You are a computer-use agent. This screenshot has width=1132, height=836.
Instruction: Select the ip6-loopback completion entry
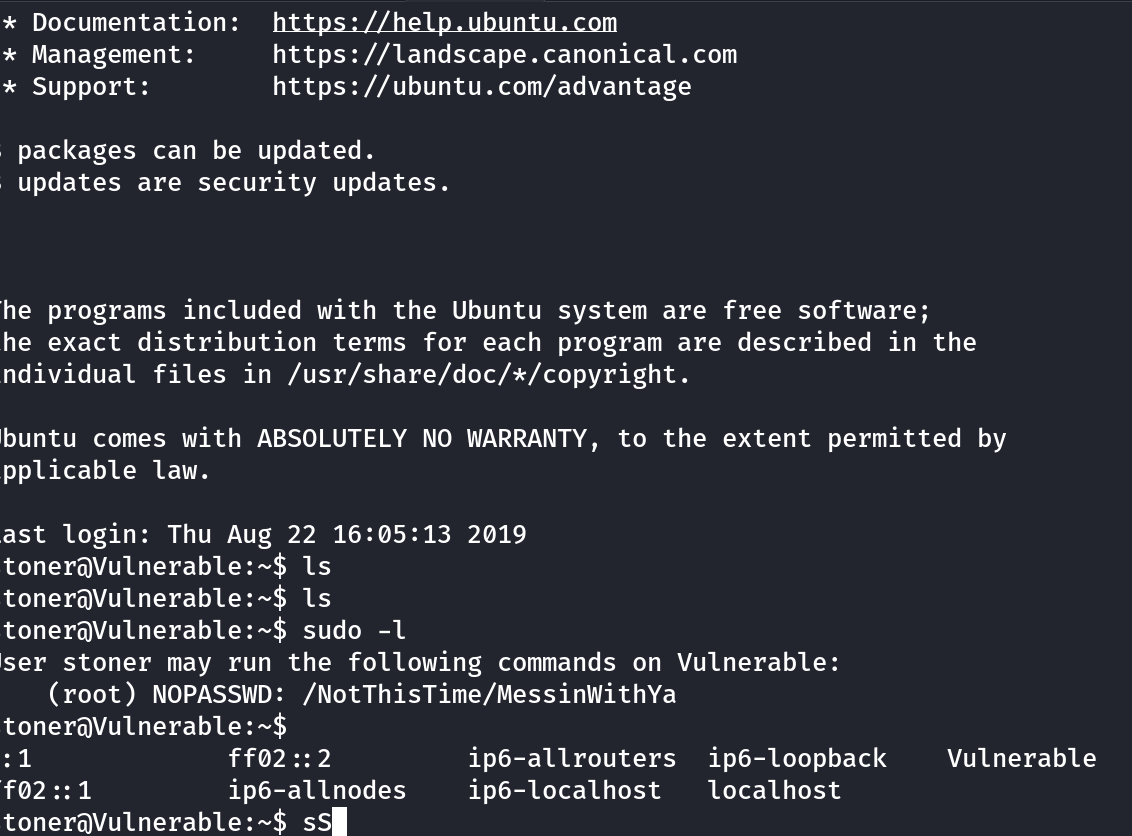click(797, 758)
